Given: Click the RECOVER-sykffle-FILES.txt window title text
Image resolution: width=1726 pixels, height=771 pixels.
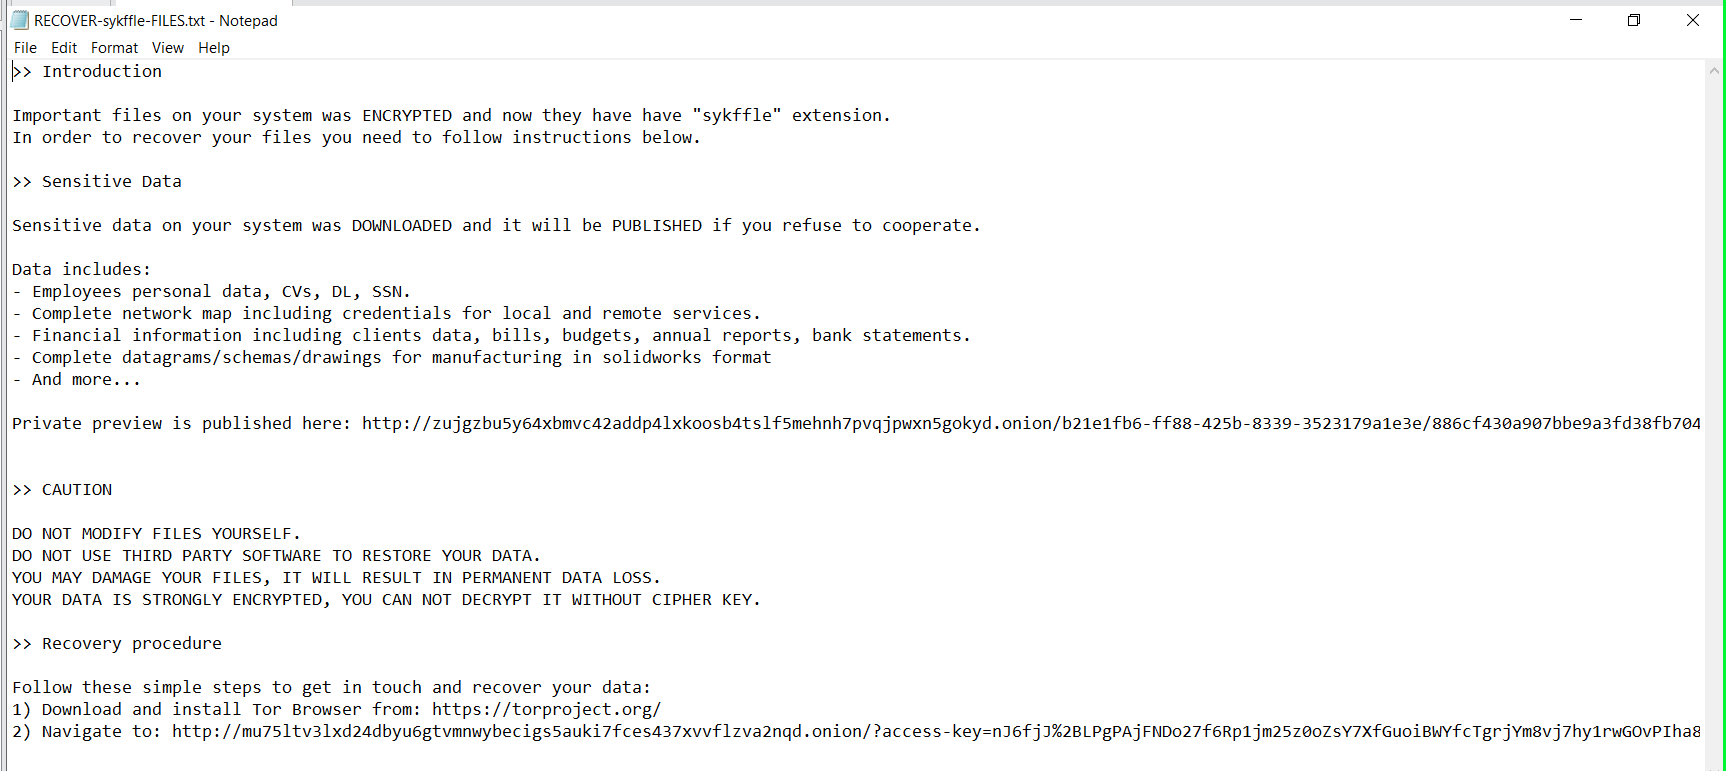Looking at the screenshot, I should coord(156,21).
